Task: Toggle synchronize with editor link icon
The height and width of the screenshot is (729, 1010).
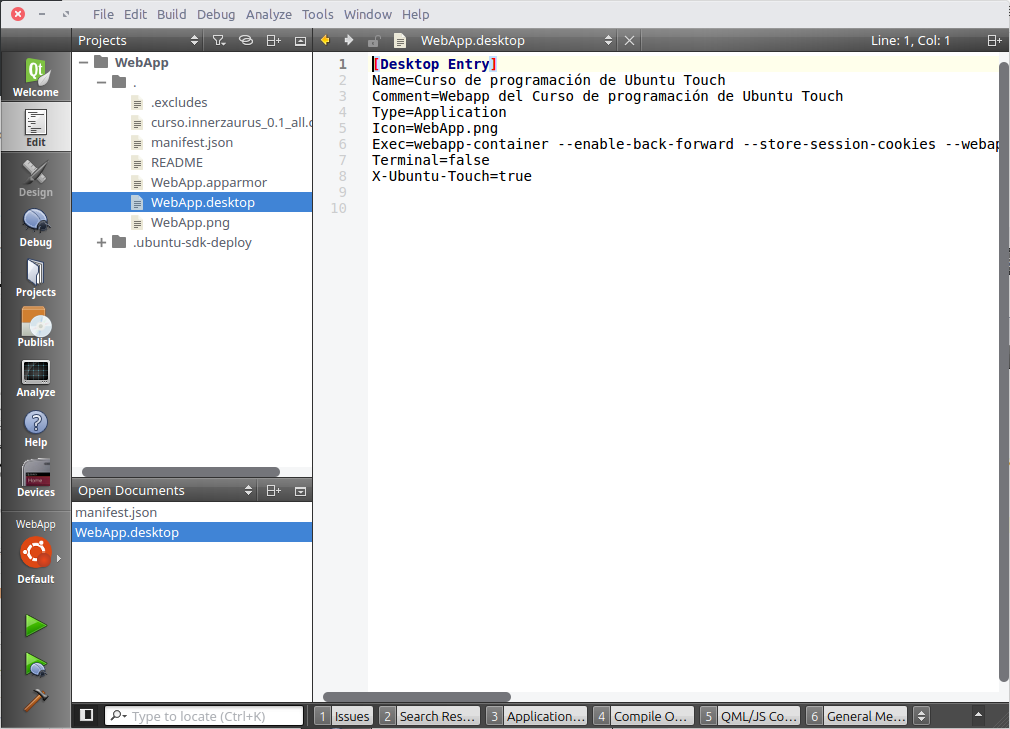Action: pos(246,41)
